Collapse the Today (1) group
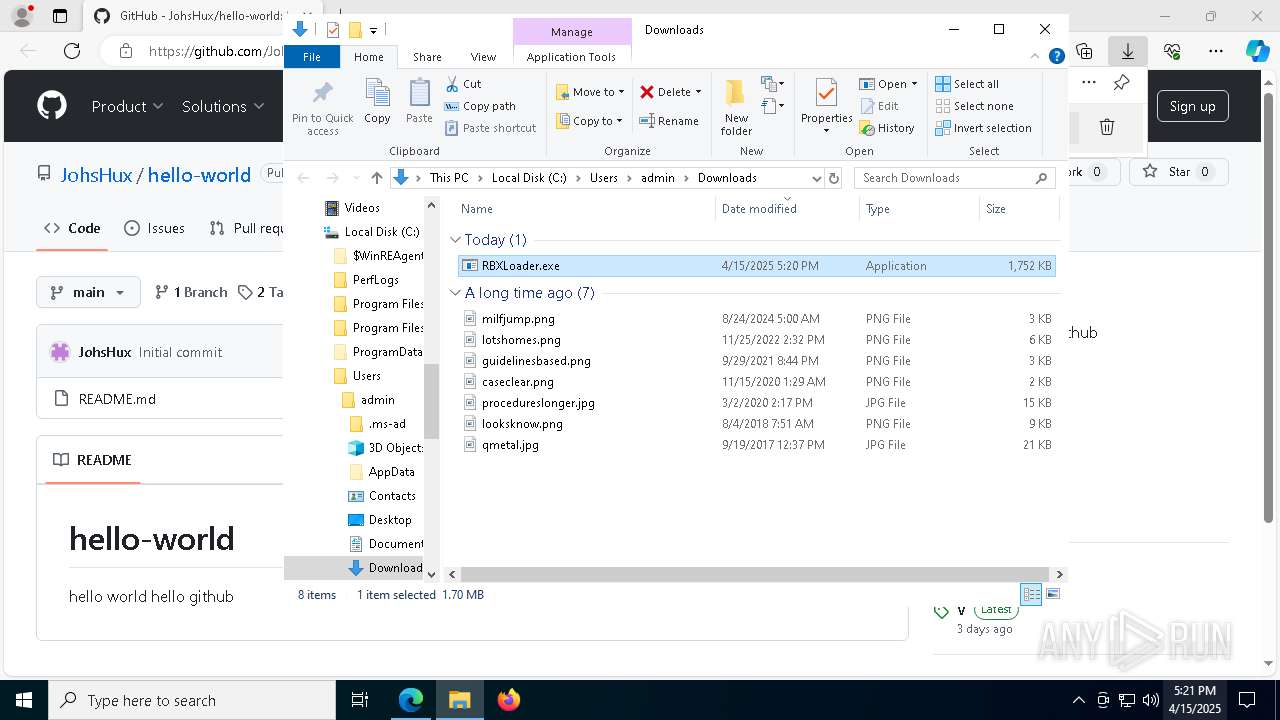The image size is (1280, 720). 455,240
